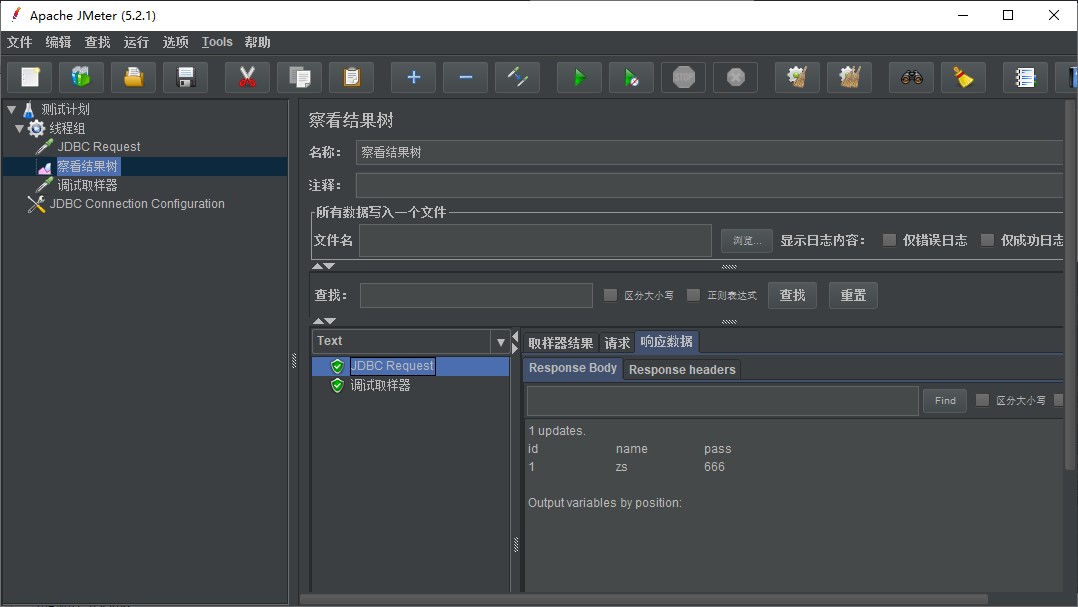
Task: Click the green shield next to 调试取样器 result
Action: click(337, 386)
